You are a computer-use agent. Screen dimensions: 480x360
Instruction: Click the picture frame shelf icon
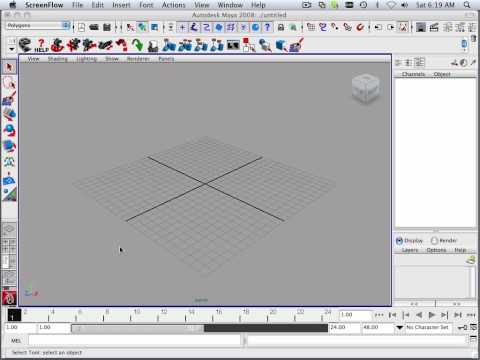[x=233, y=45]
